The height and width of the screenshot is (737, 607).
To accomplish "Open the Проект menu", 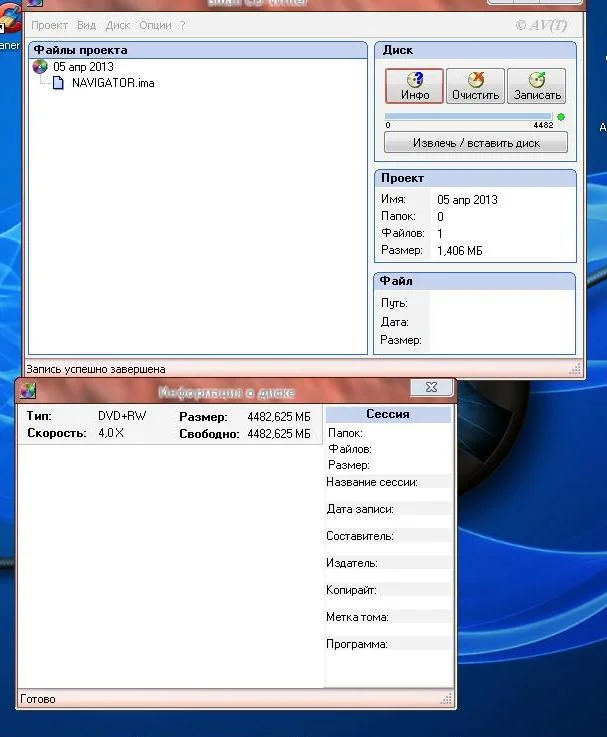I will [49, 25].
